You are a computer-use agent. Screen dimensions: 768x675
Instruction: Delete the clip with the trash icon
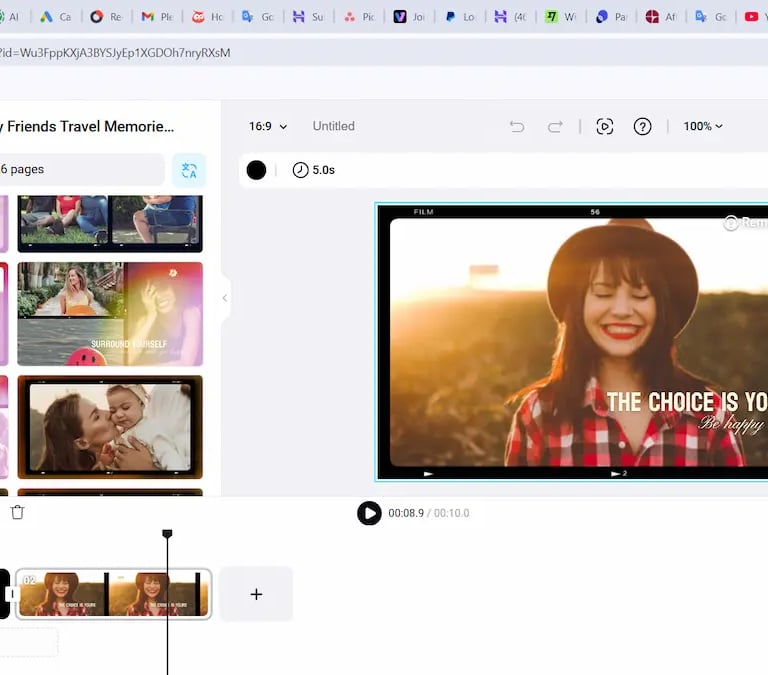[x=17, y=512]
